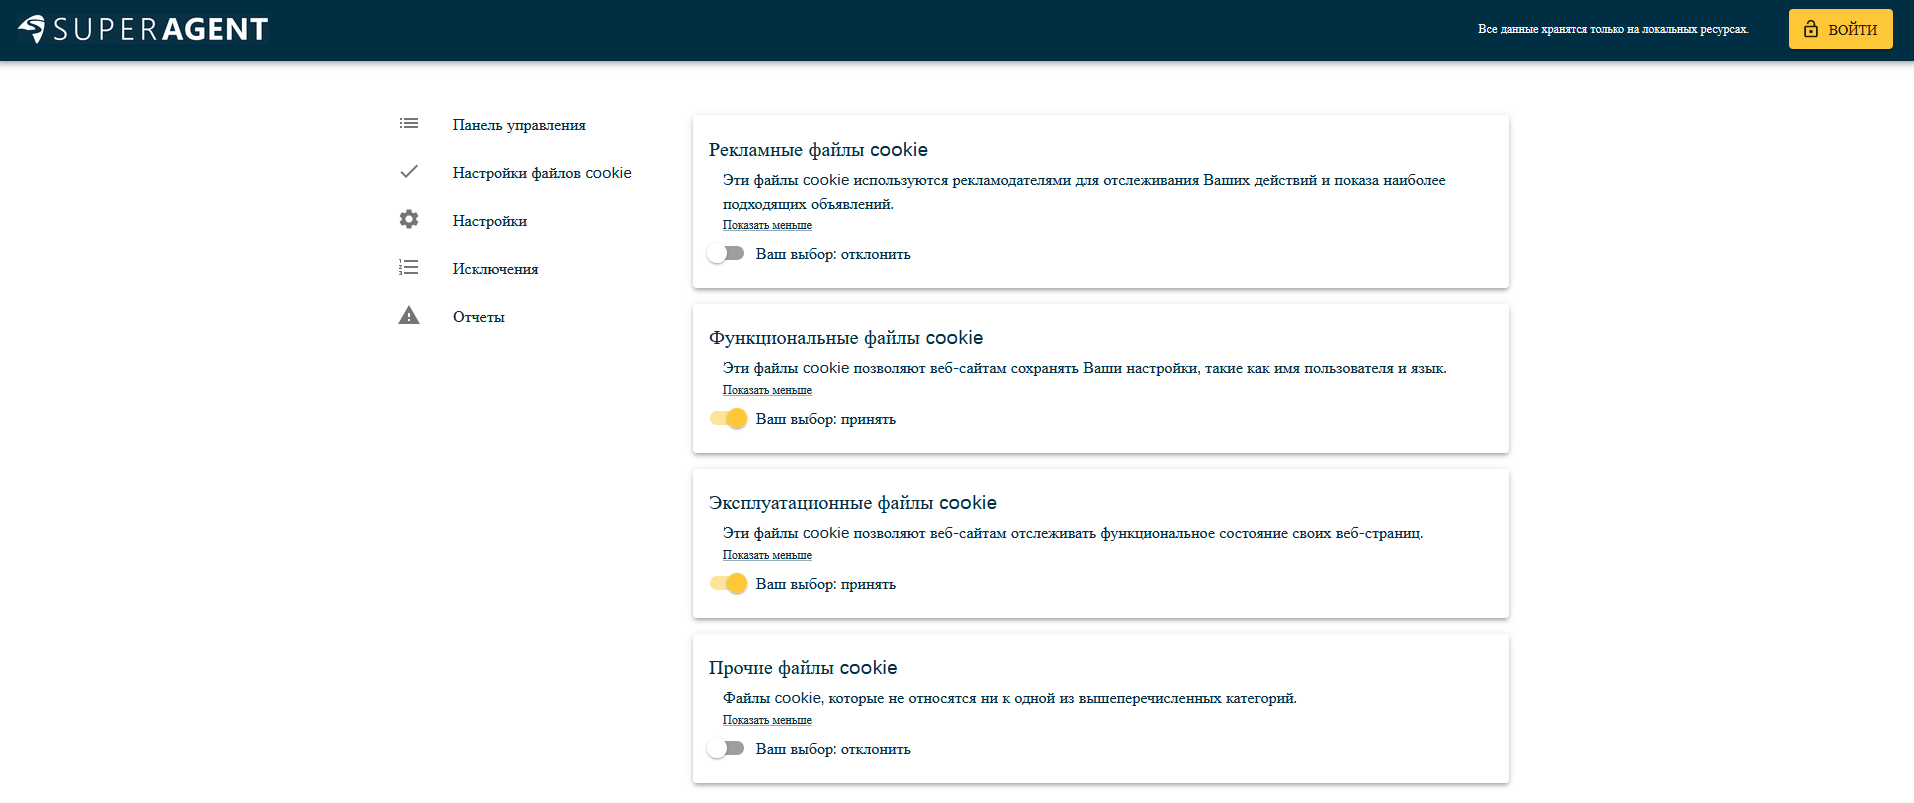The image size is (1914, 803).
Task: Click the Прочие файлы cookie heading
Action: (803, 668)
